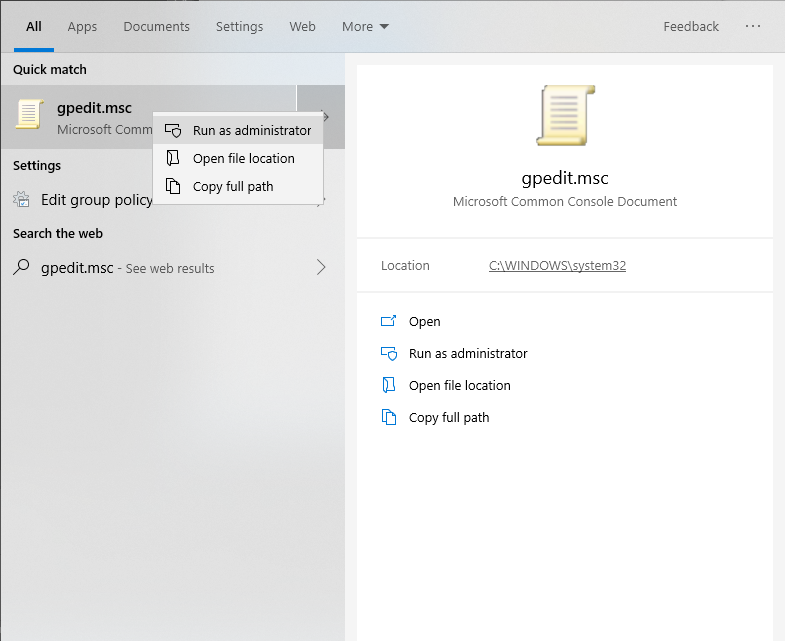The height and width of the screenshot is (641, 785).
Task: Click the large gpedit.msc document icon in preview pane
Action: [565, 116]
